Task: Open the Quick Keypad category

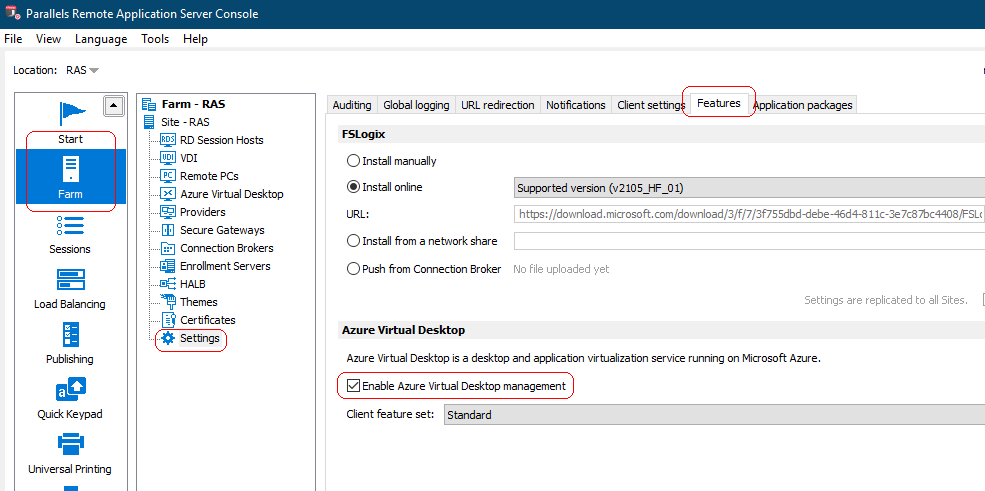Action: [70, 391]
